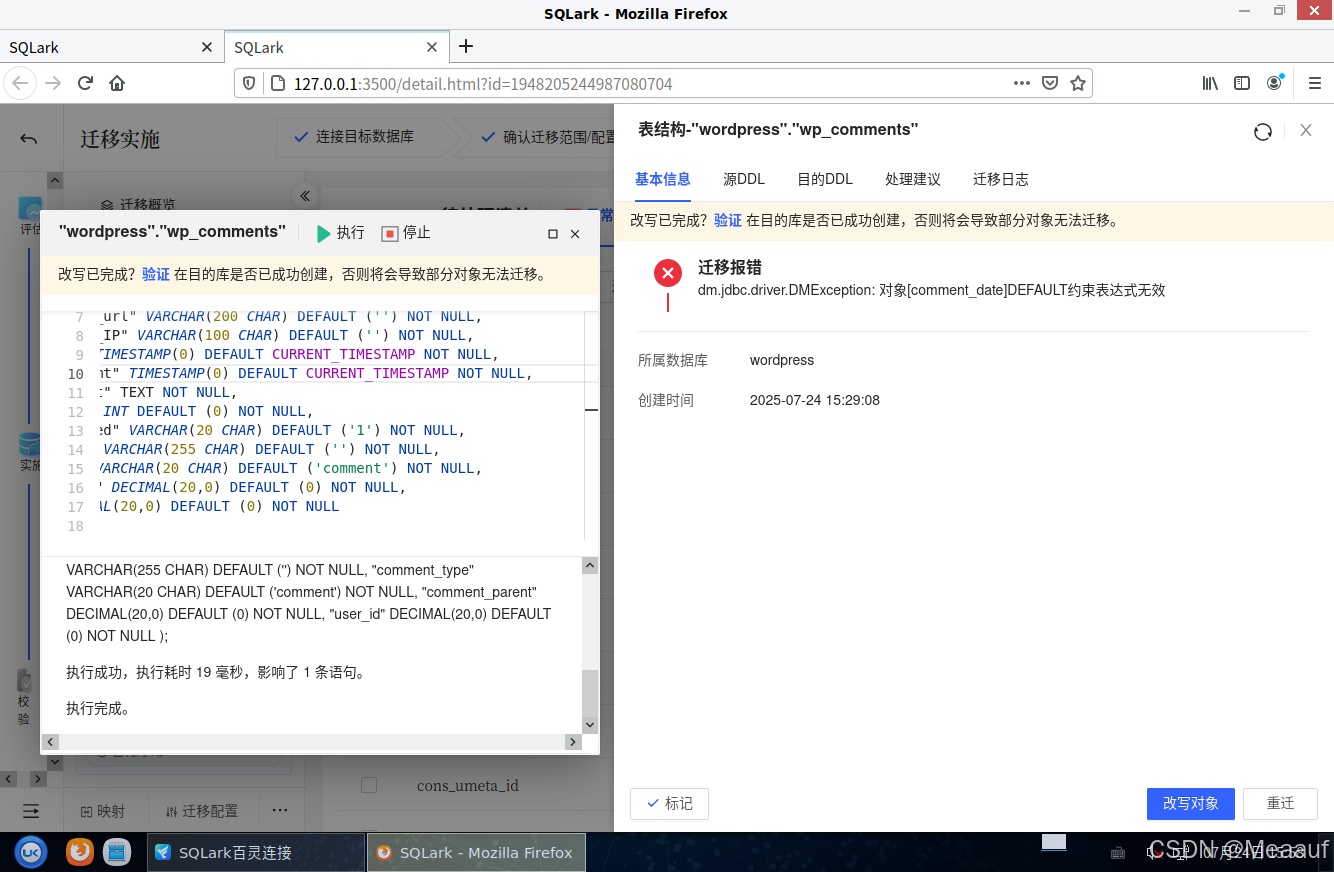View the 迁移日志 tab
Image resolution: width=1334 pixels, height=872 pixels.
[1001, 179]
